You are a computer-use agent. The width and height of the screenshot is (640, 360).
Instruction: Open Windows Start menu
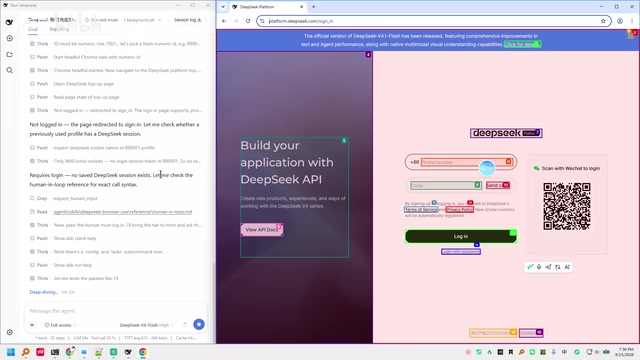11,352
